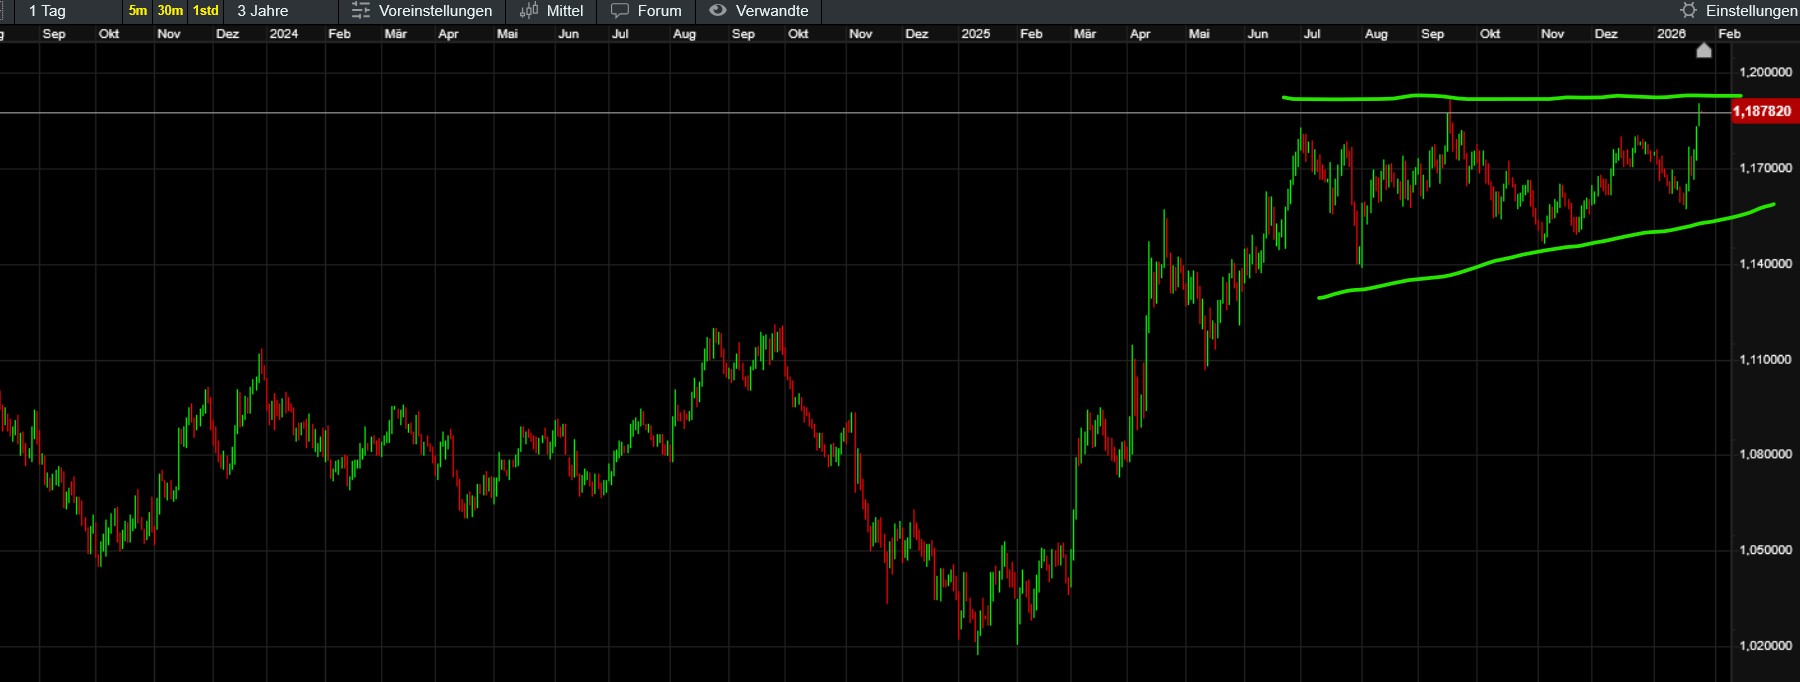Click the Mittel candlestick price-type icon
Viewport: 1800px width, 682px height.
coord(529,11)
